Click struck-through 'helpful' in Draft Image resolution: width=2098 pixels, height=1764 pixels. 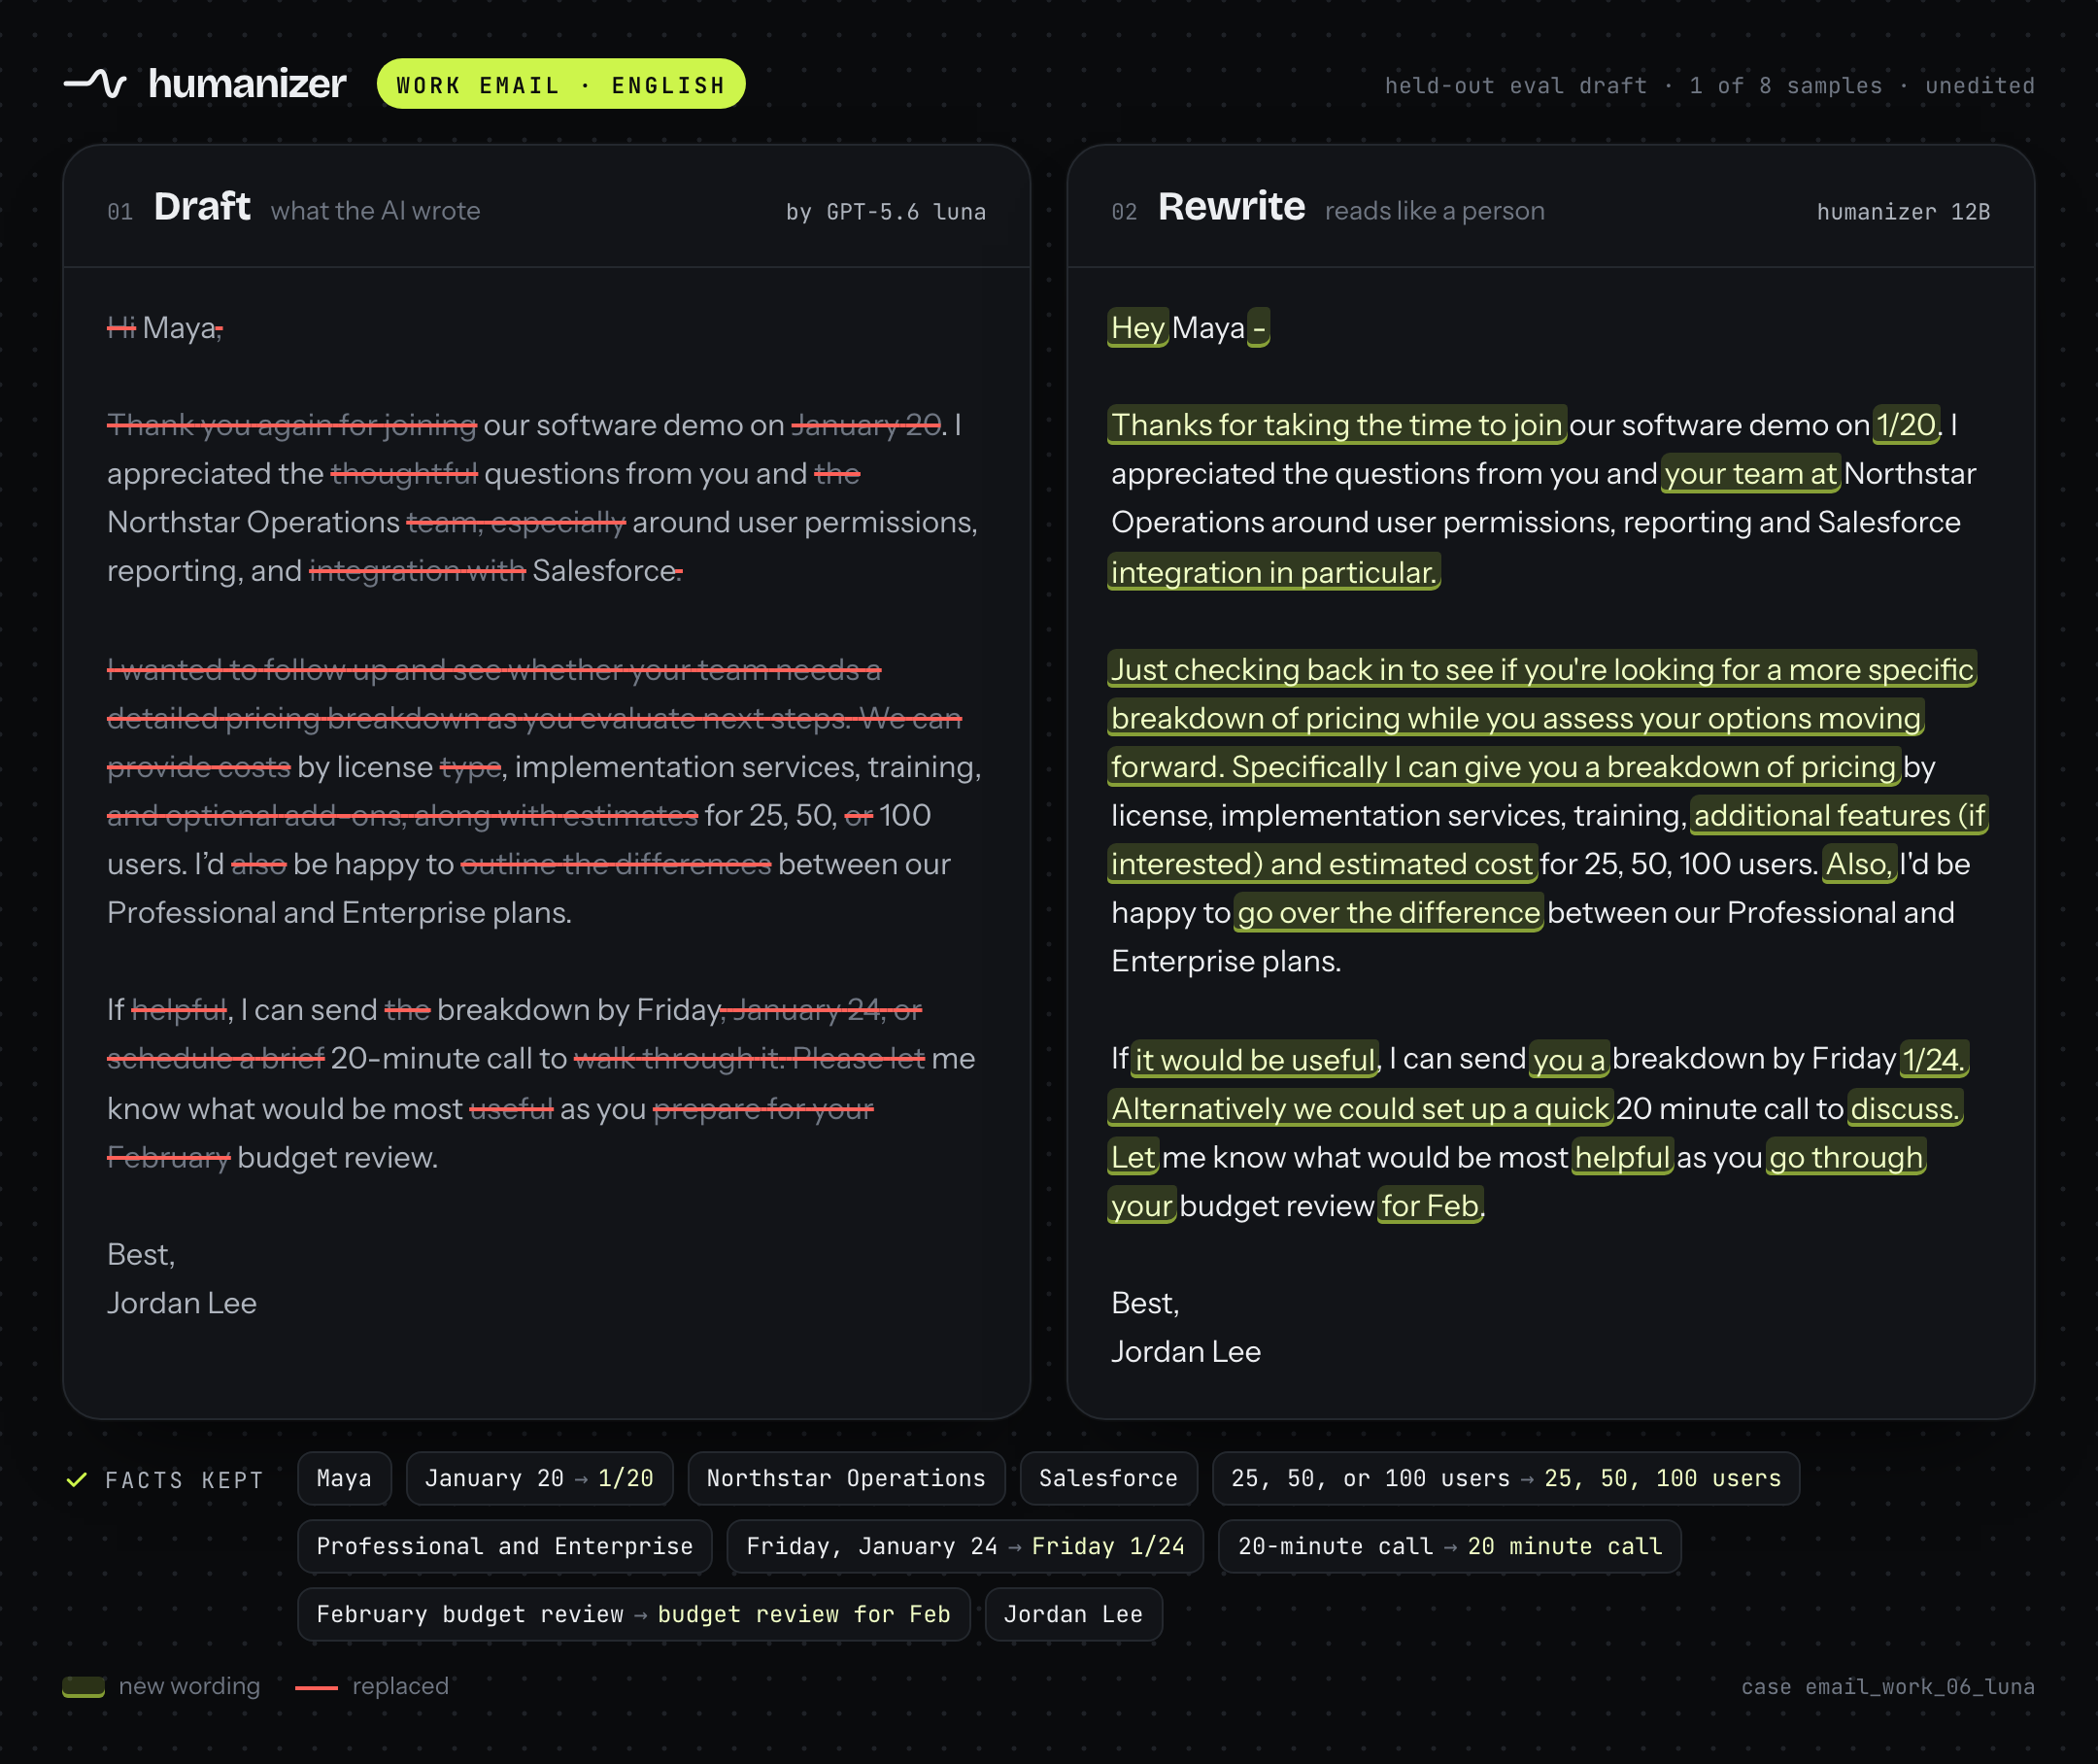tap(179, 1010)
